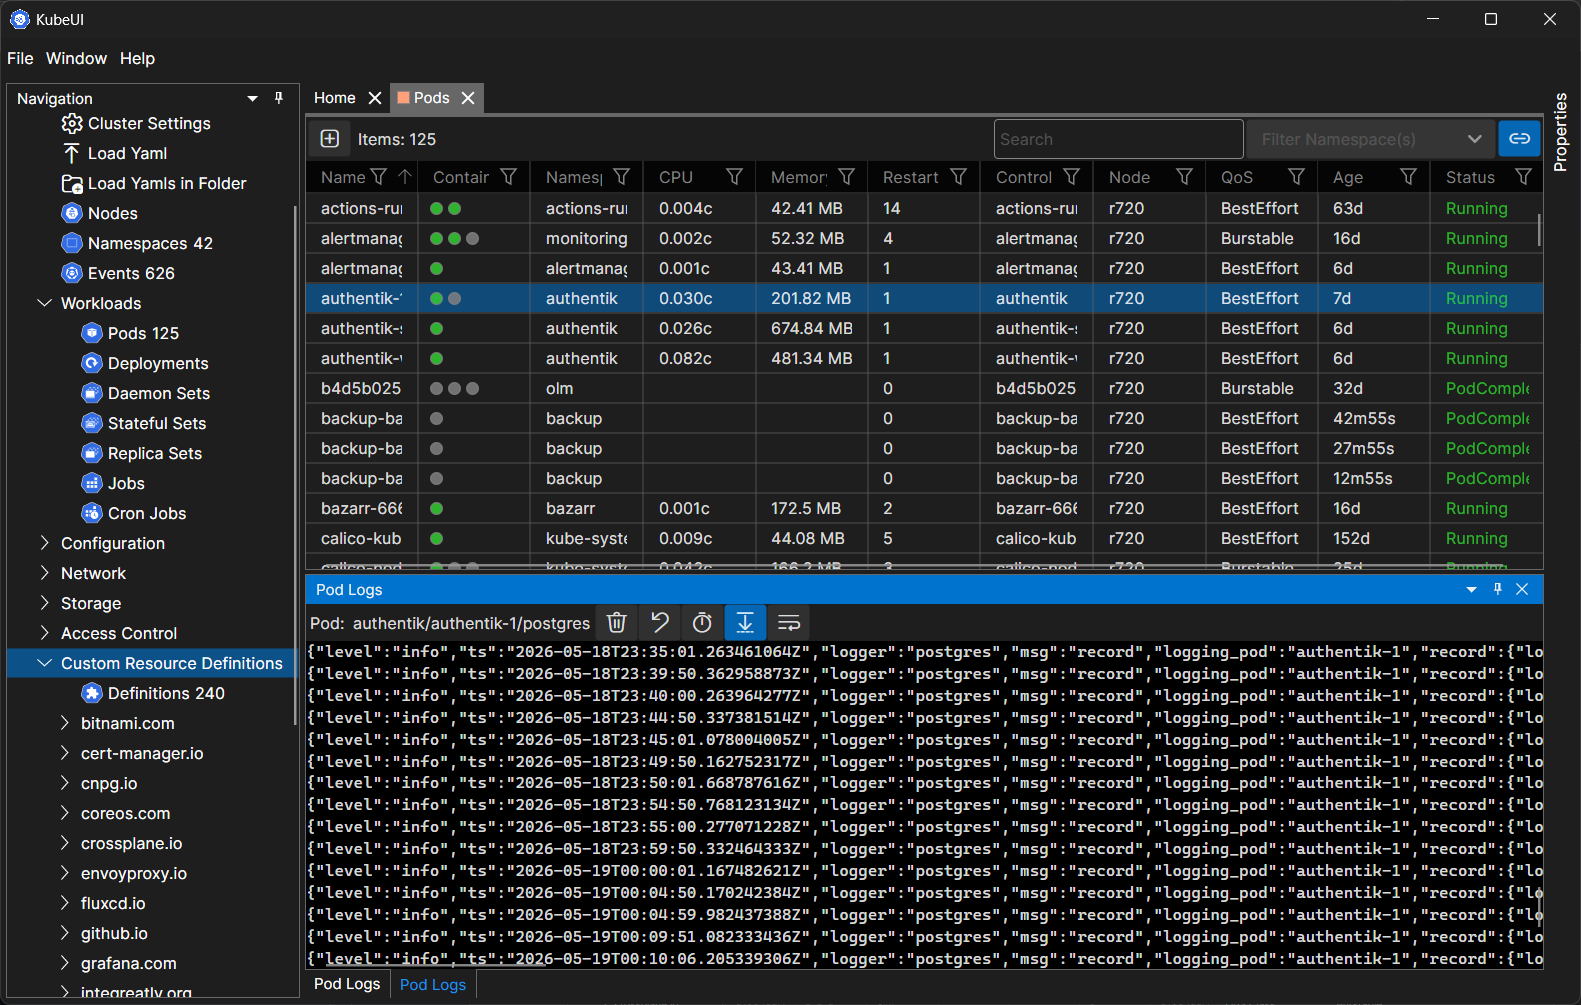Image resolution: width=1581 pixels, height=1005 pixels.
Task: Open the Nodes icon in navigation
Action: click(x=72, y=213)
